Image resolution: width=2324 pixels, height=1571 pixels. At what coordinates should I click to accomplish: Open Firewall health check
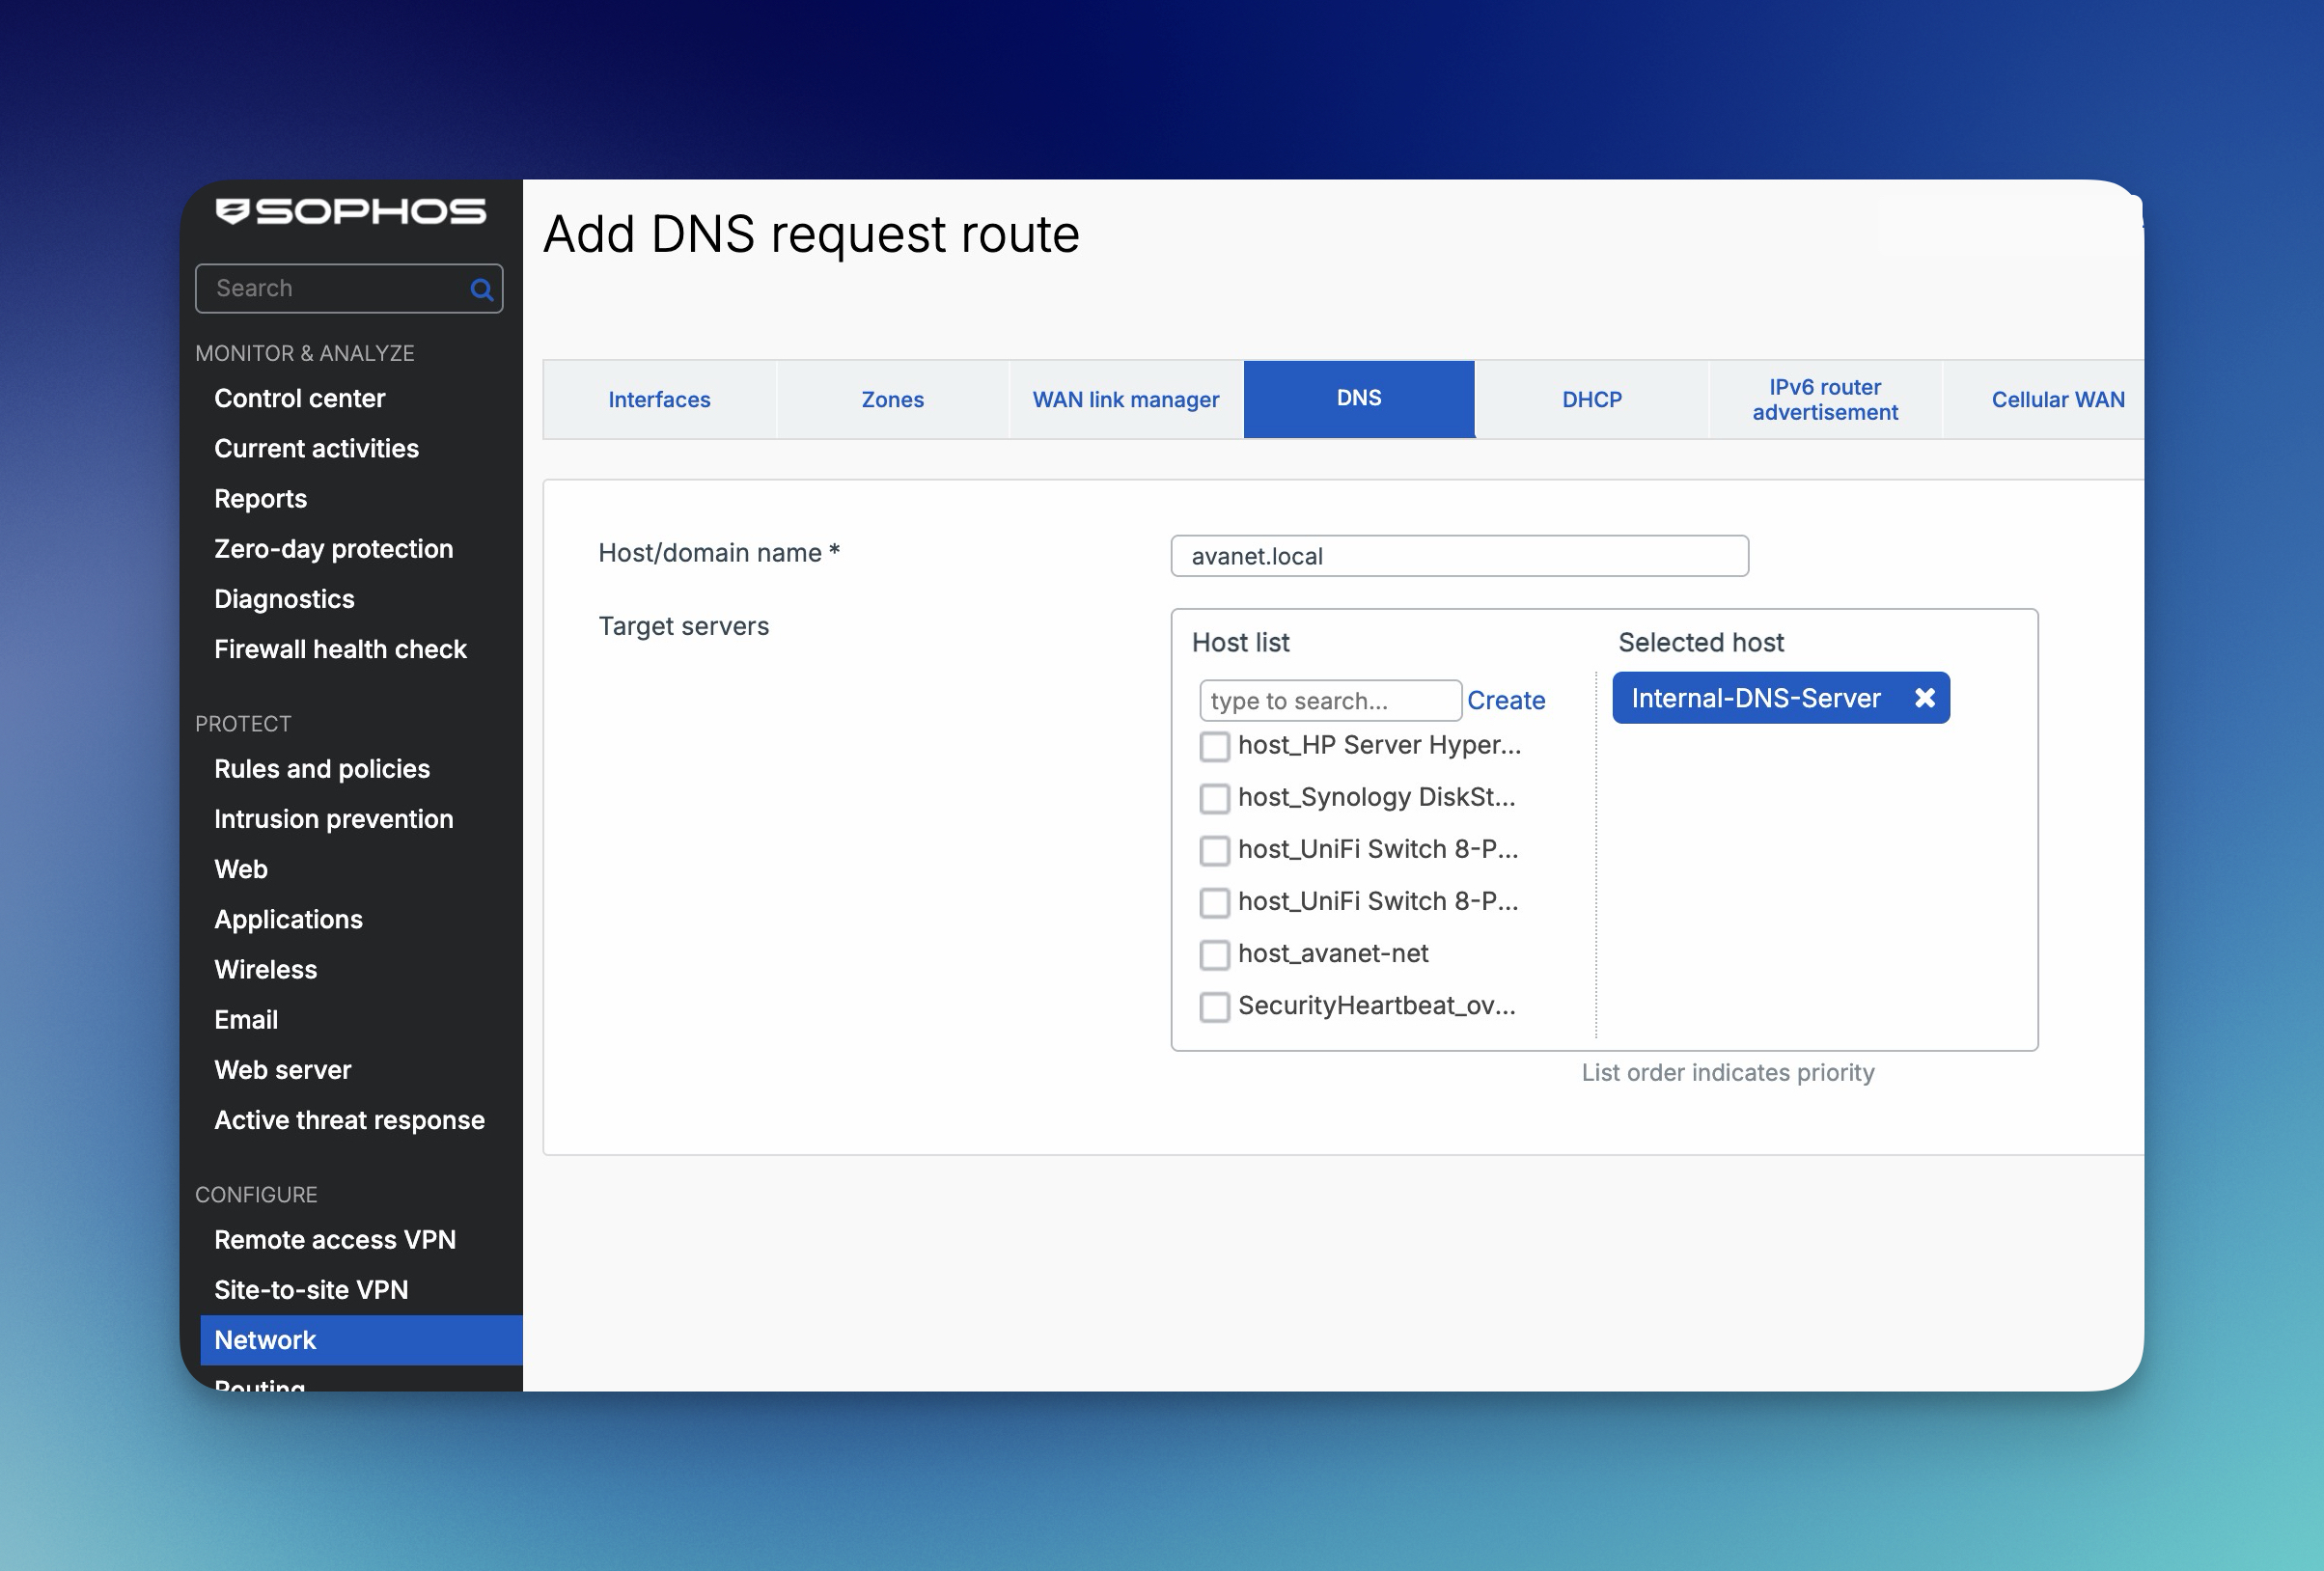pos(340,649)
